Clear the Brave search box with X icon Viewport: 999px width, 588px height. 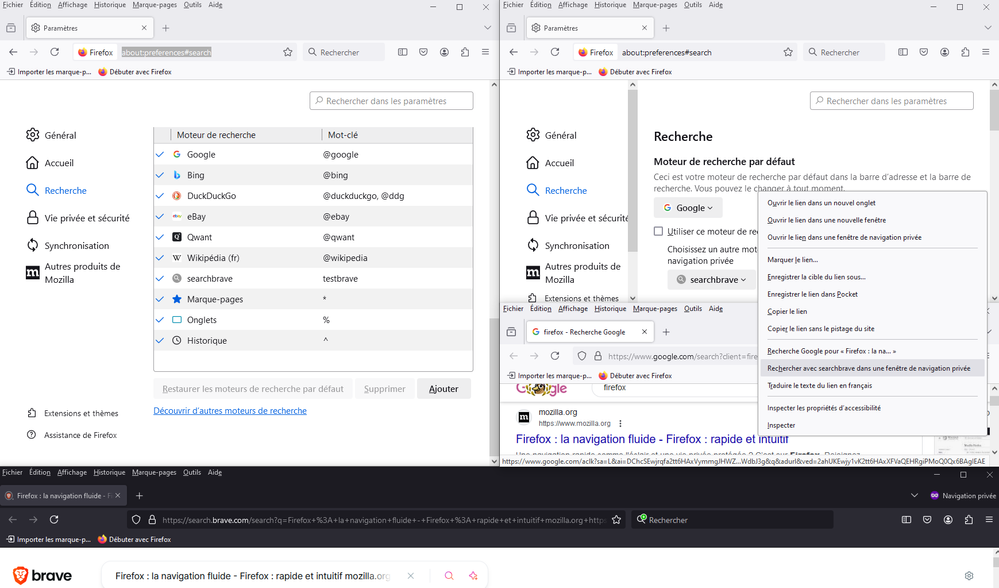[x=411, y=575]
